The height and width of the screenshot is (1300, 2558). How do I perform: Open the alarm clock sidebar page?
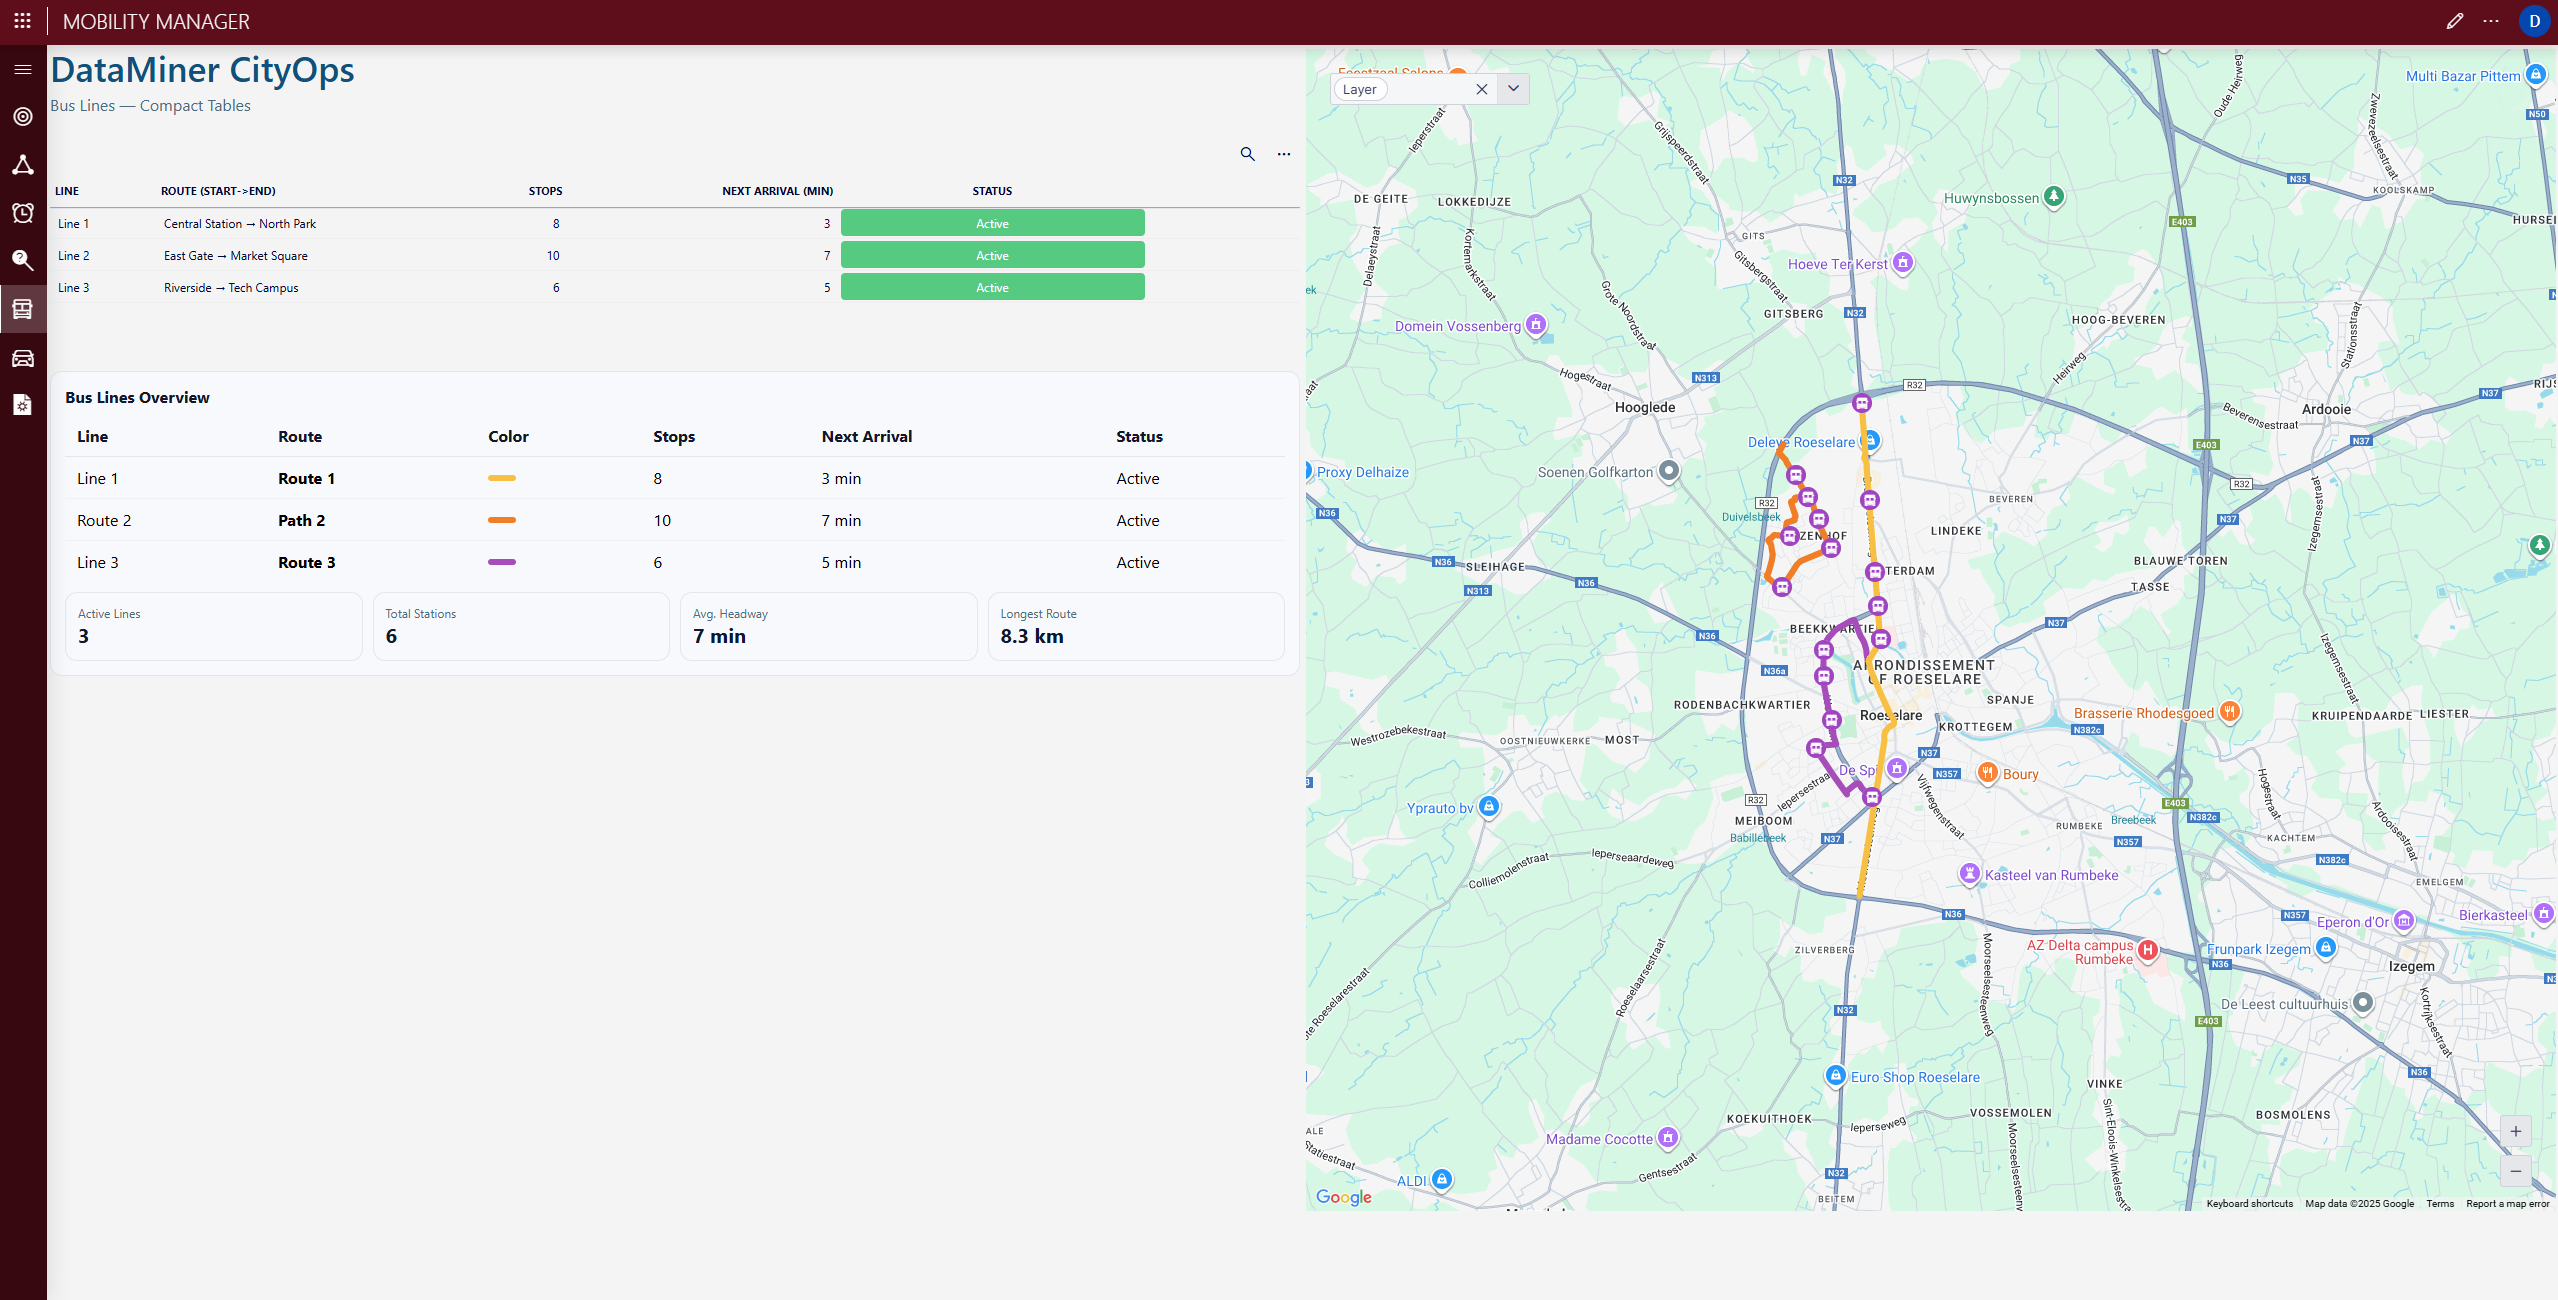(x=22, y=213)
